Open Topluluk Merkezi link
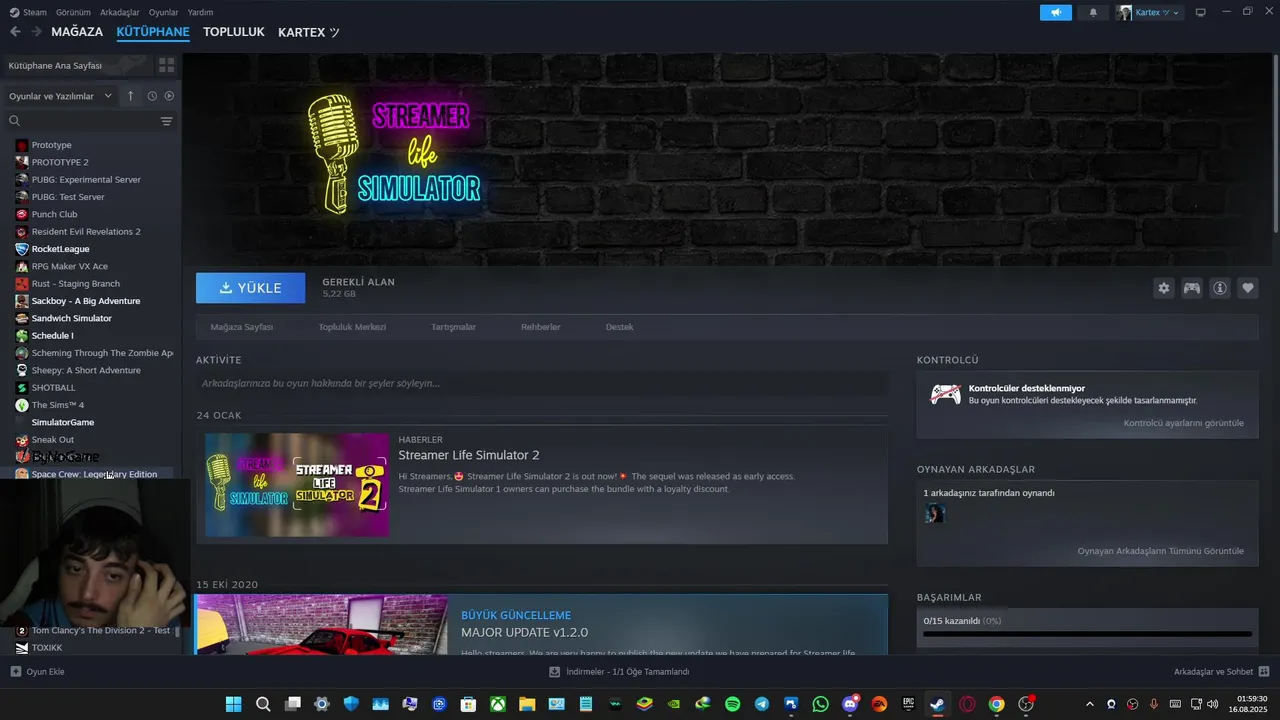Screen dimensions: 1280x720 coord(352,327)
